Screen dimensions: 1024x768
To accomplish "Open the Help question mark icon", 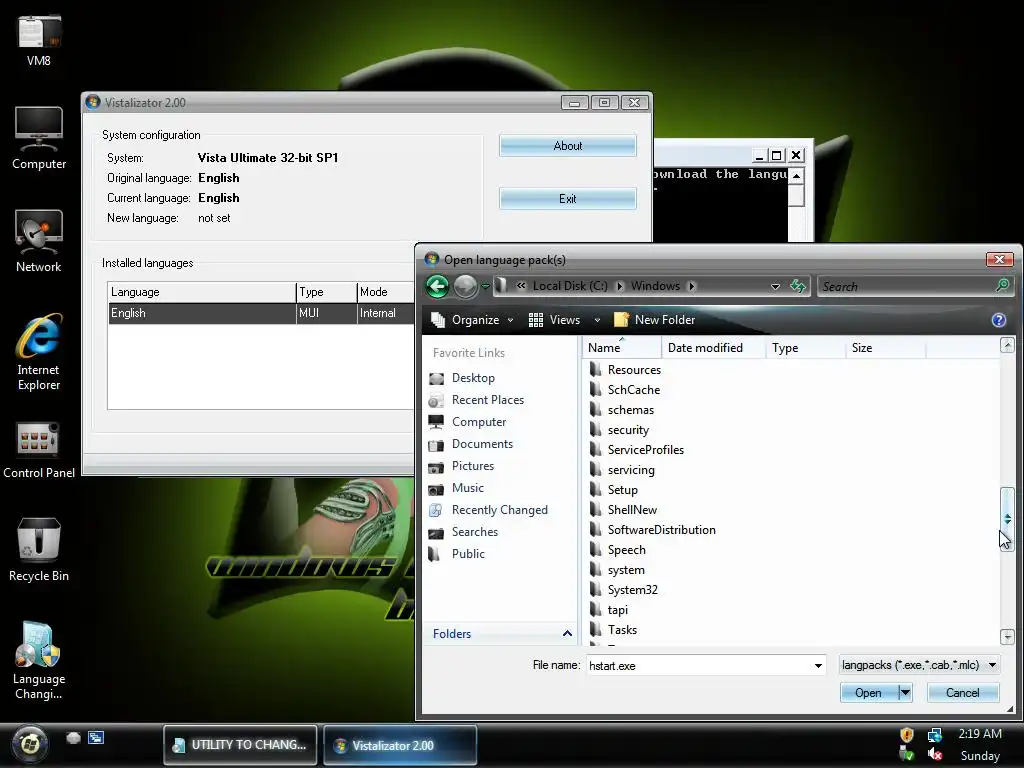I will tap(998, 320).
